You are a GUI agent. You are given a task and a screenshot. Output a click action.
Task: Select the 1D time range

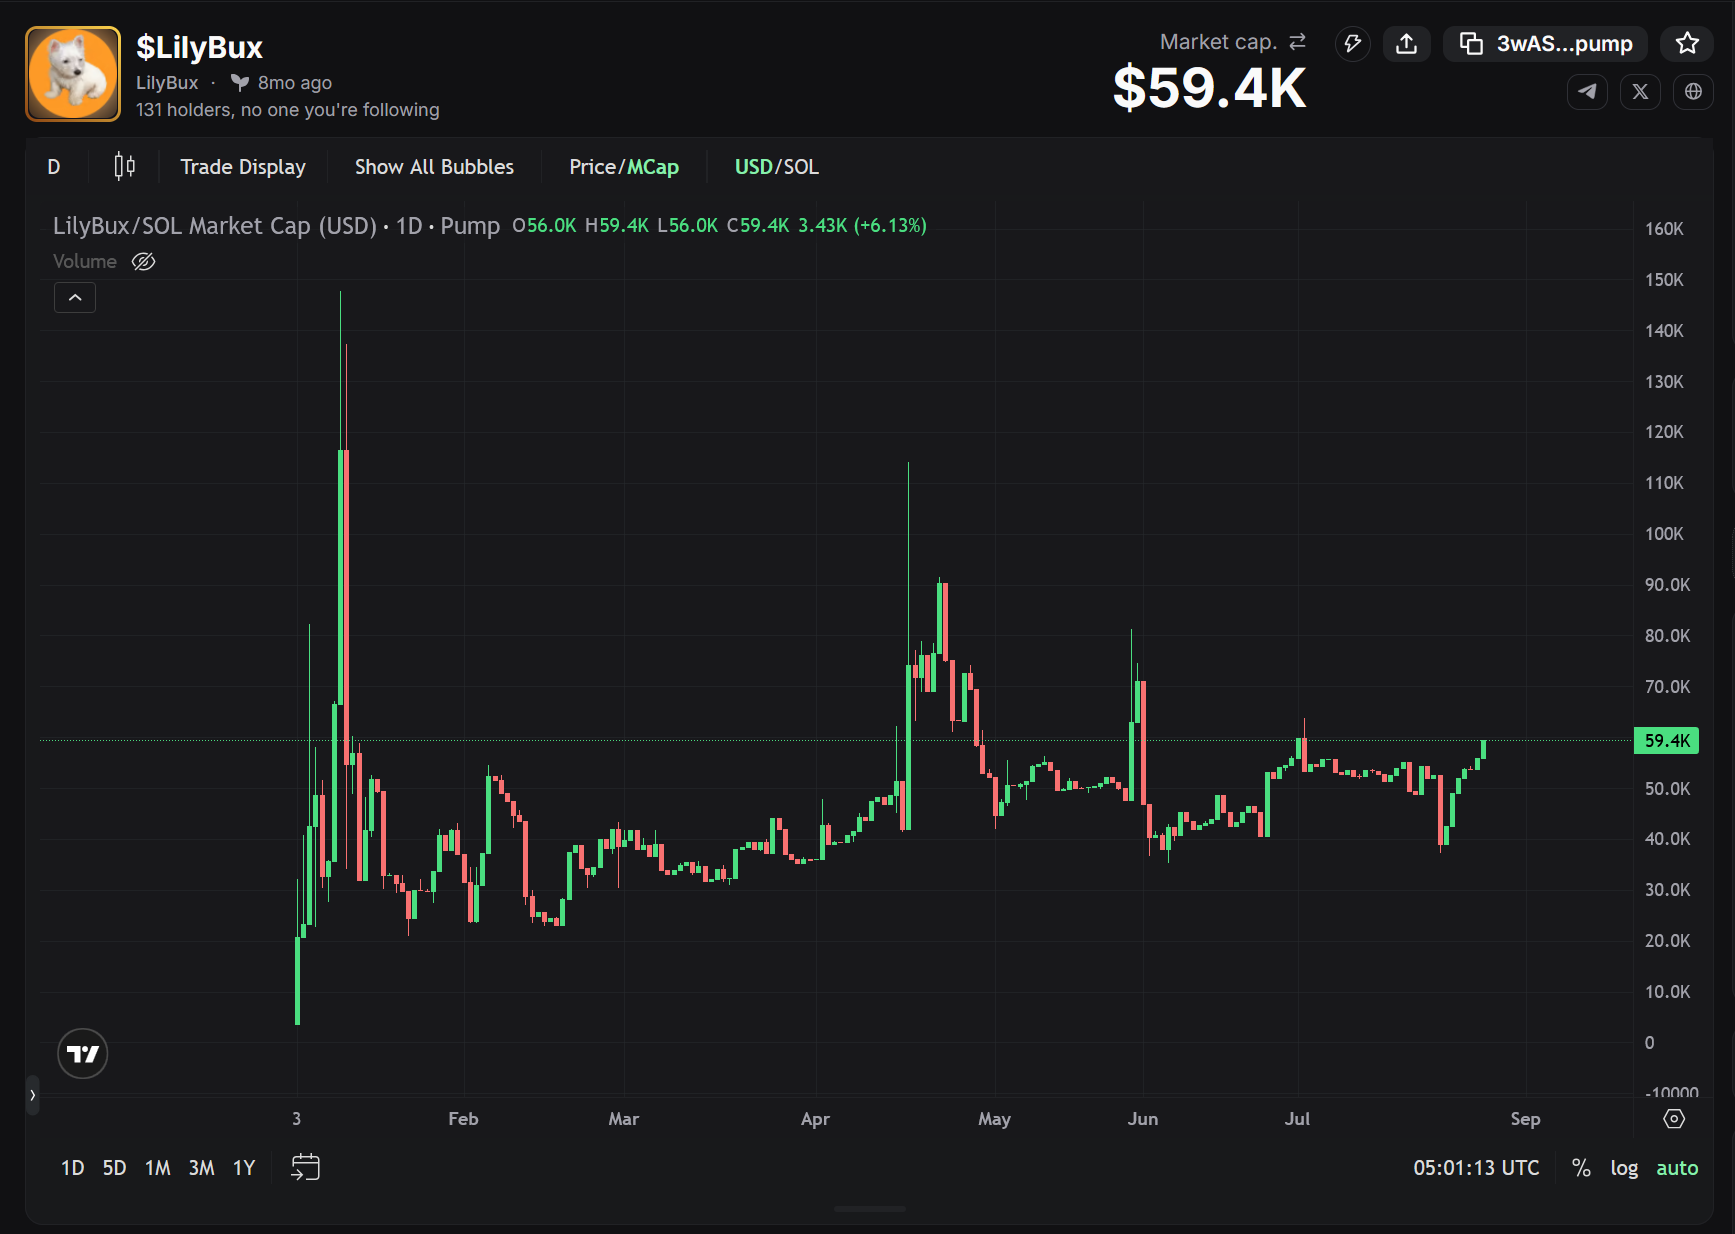72,1168
